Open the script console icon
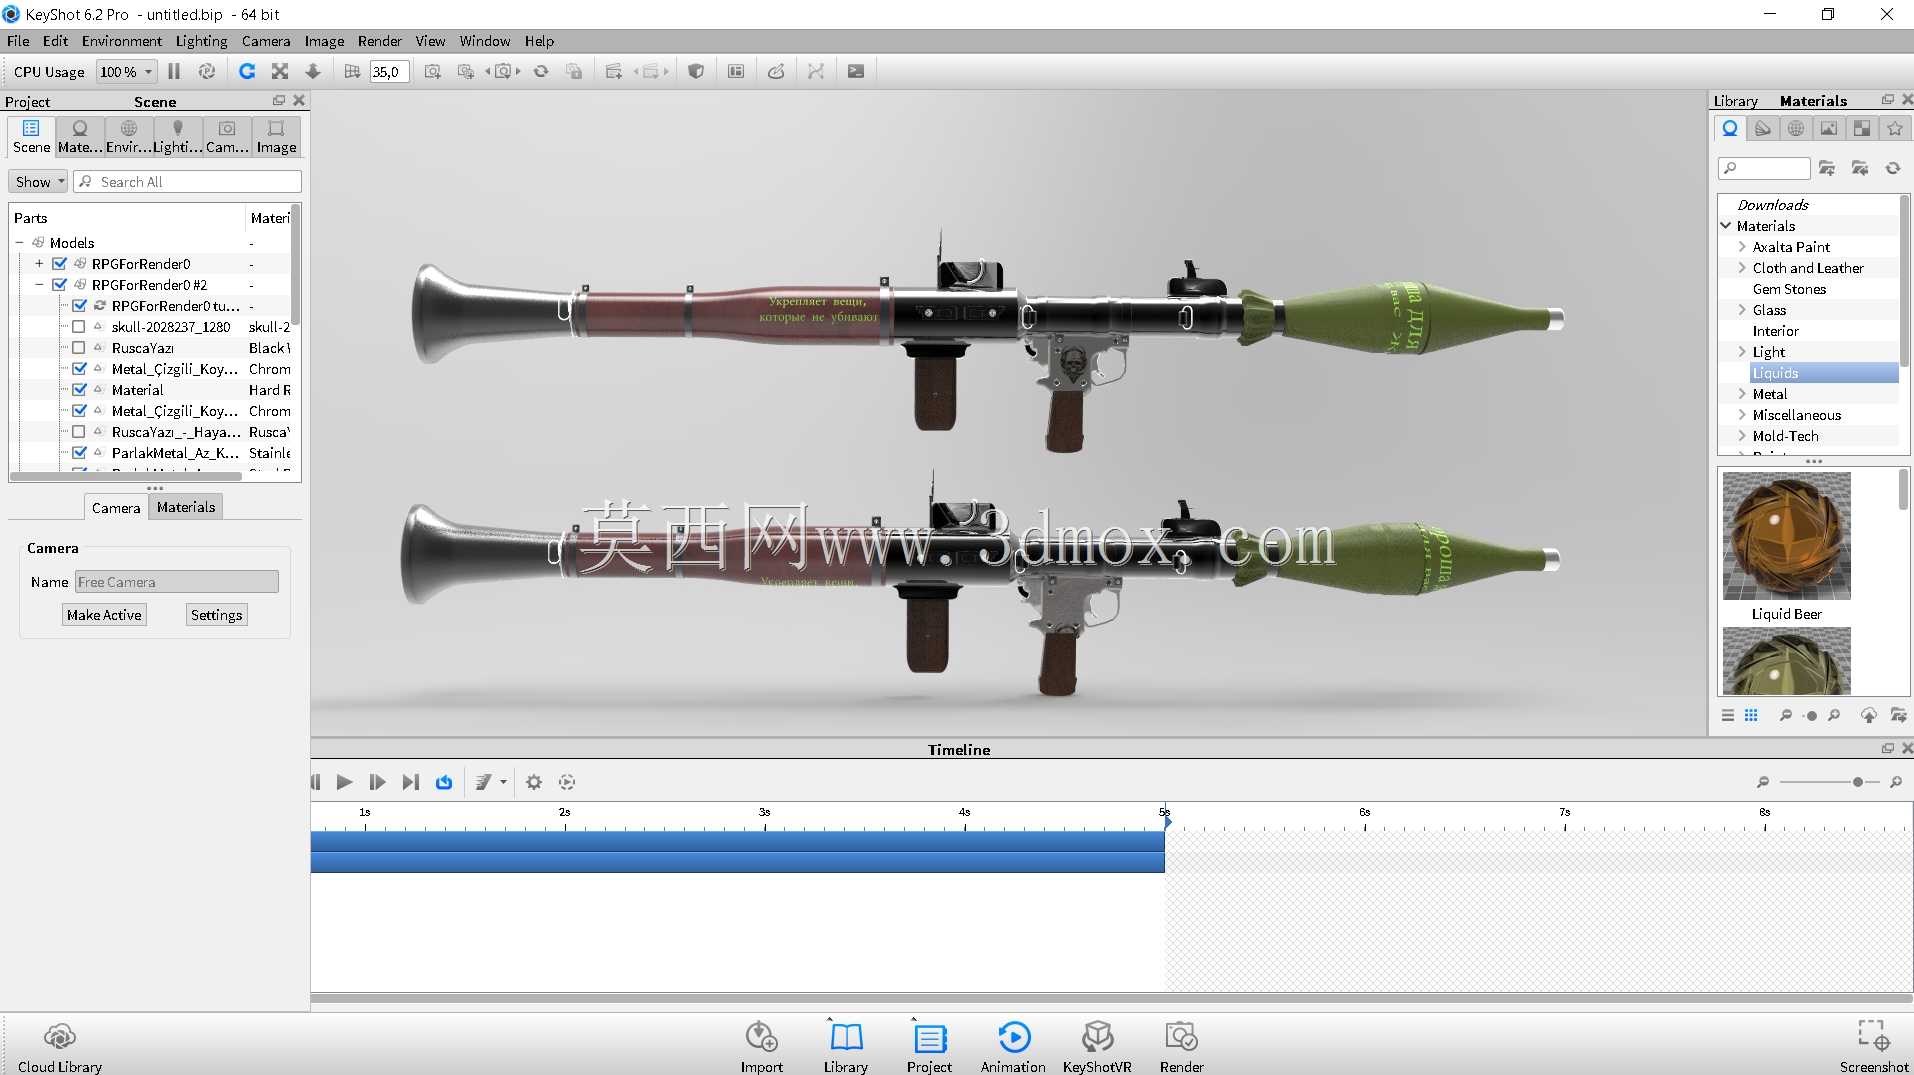The width and height of the screenshot is (1914, 1075). pos(856,71)
